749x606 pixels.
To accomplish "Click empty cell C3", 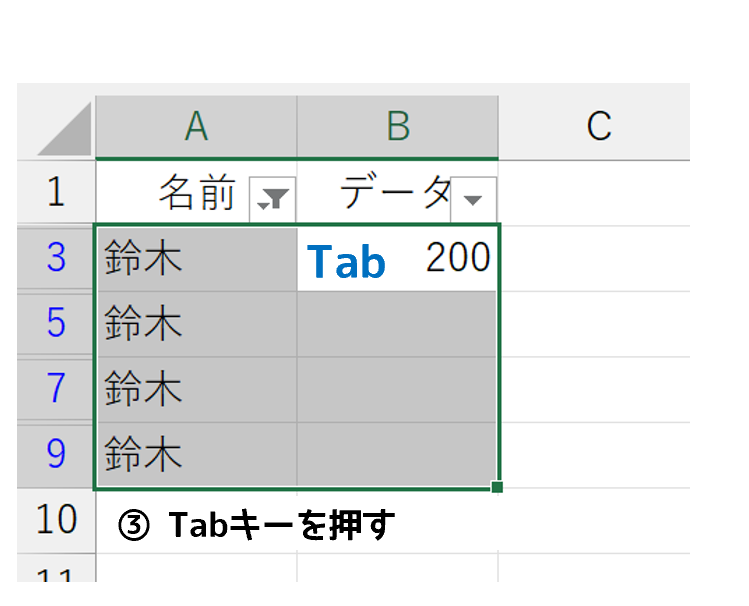I will click(598, 258).
